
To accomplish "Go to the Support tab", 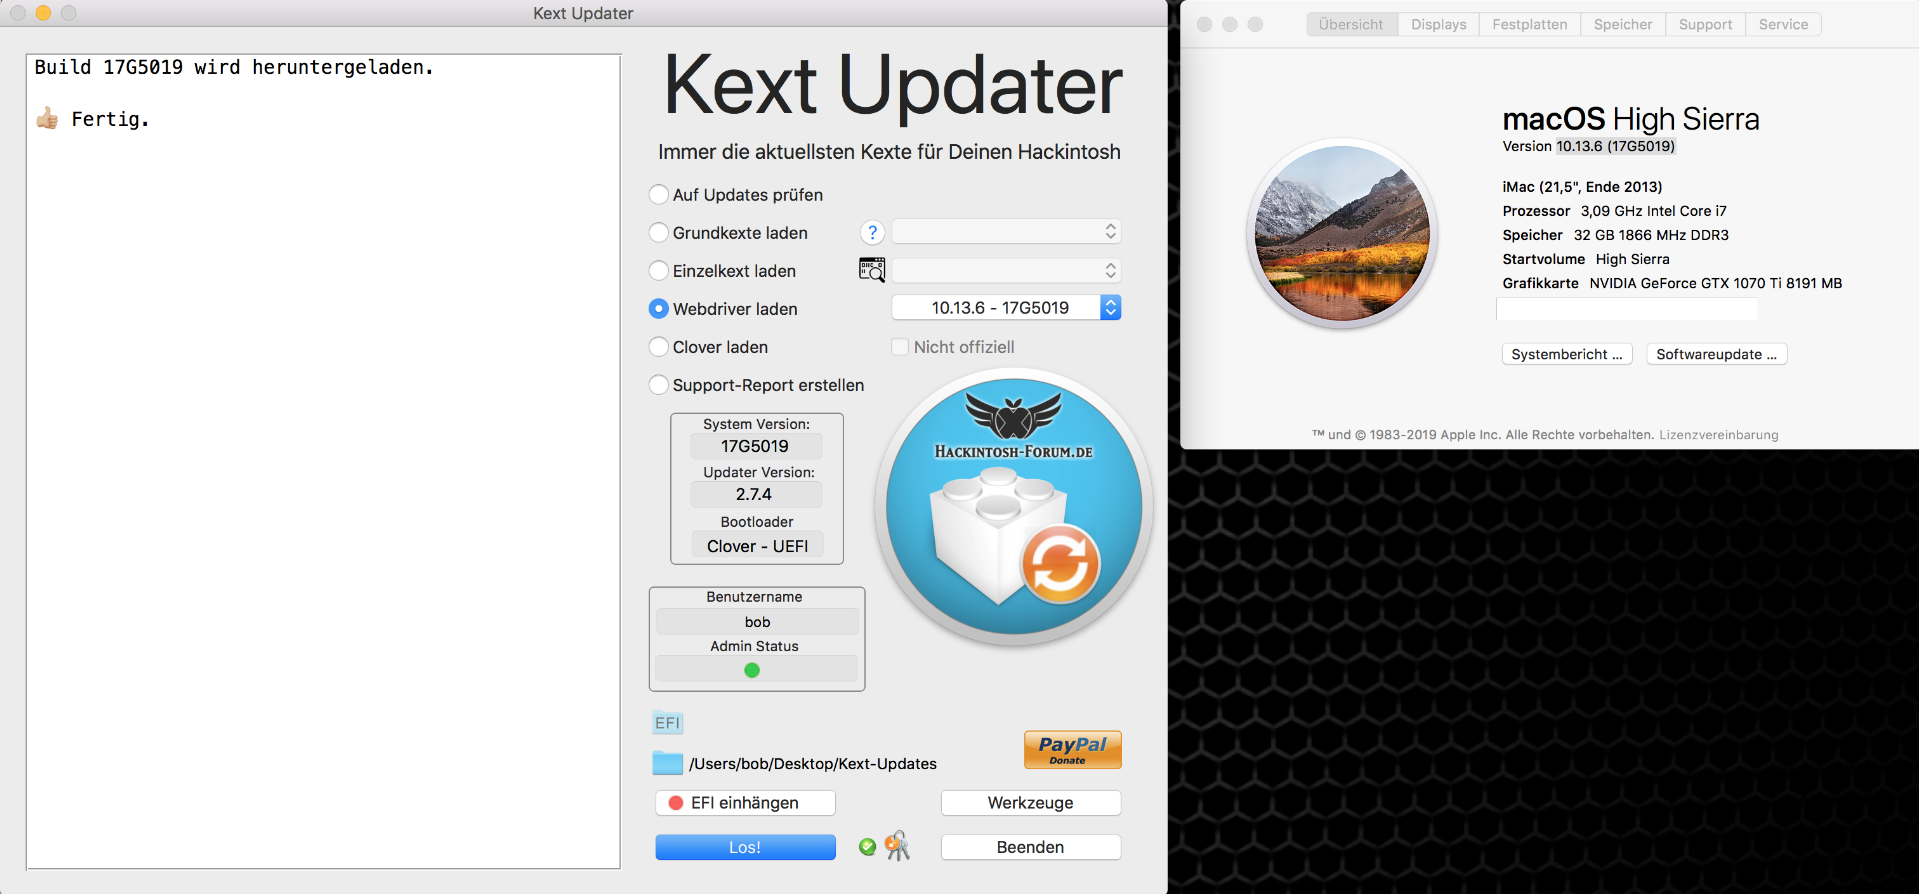I will tap(1705, 24).
